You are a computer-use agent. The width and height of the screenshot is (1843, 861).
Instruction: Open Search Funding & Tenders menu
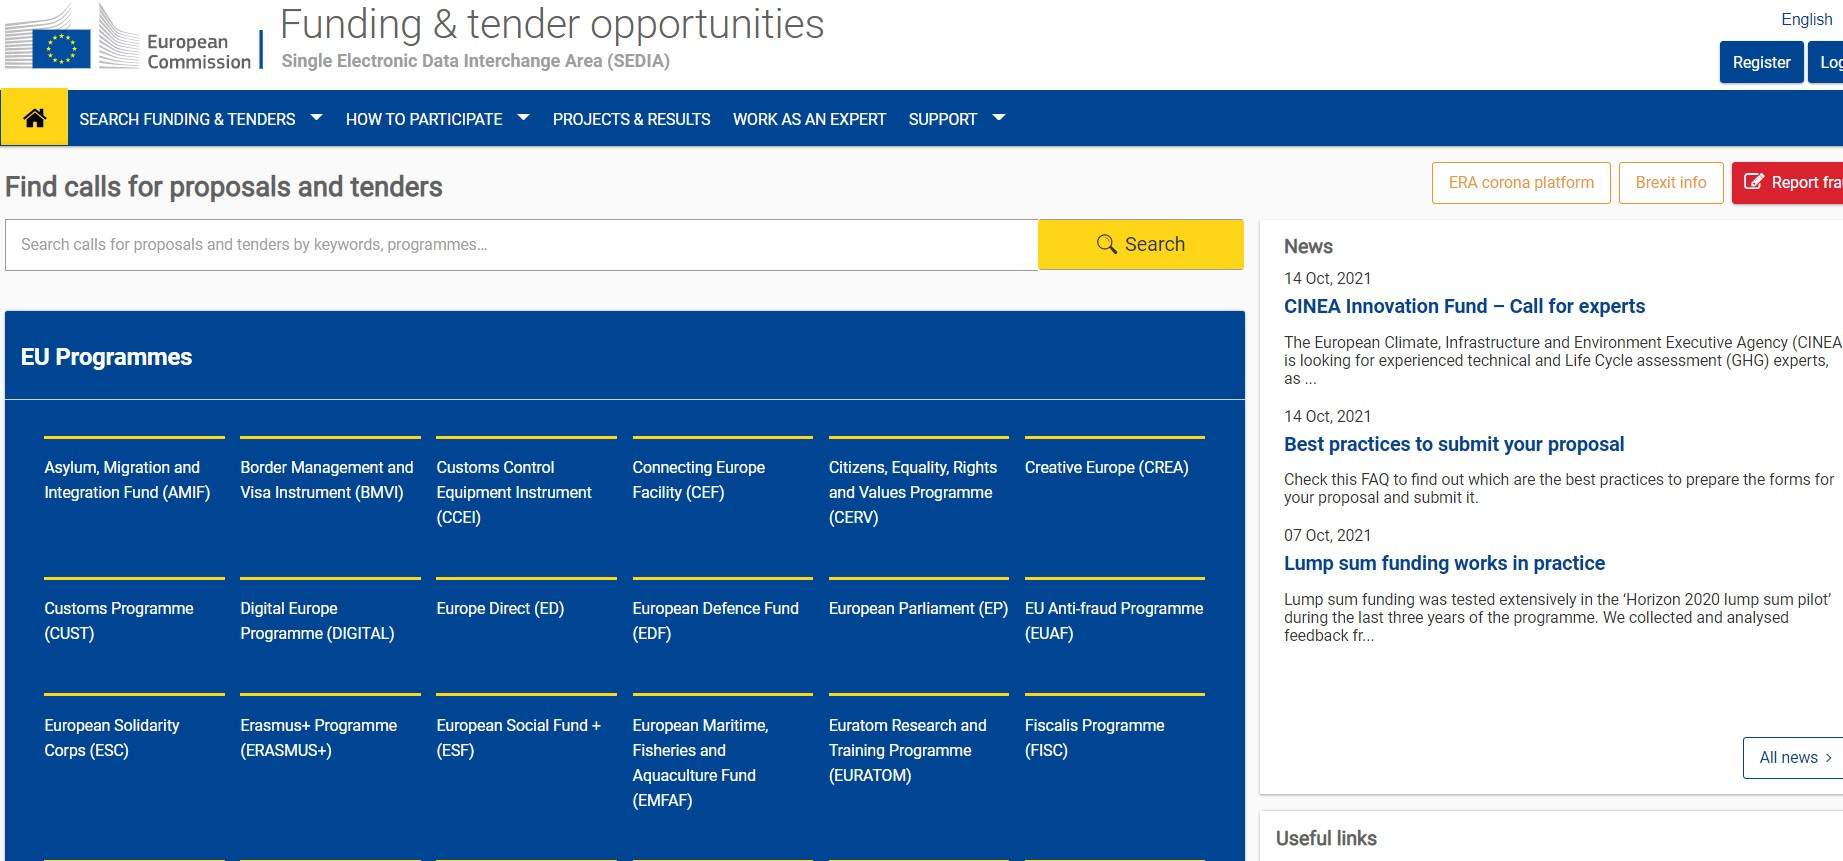[x=187, y=119]
